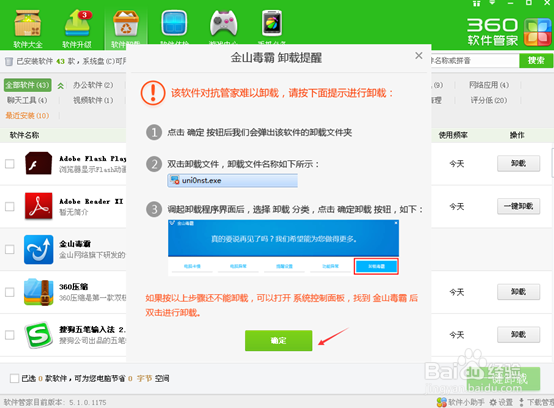Tick the Adobe Flash Player checkbox
This screenshot has width=554, height=408.
[10, 164]
